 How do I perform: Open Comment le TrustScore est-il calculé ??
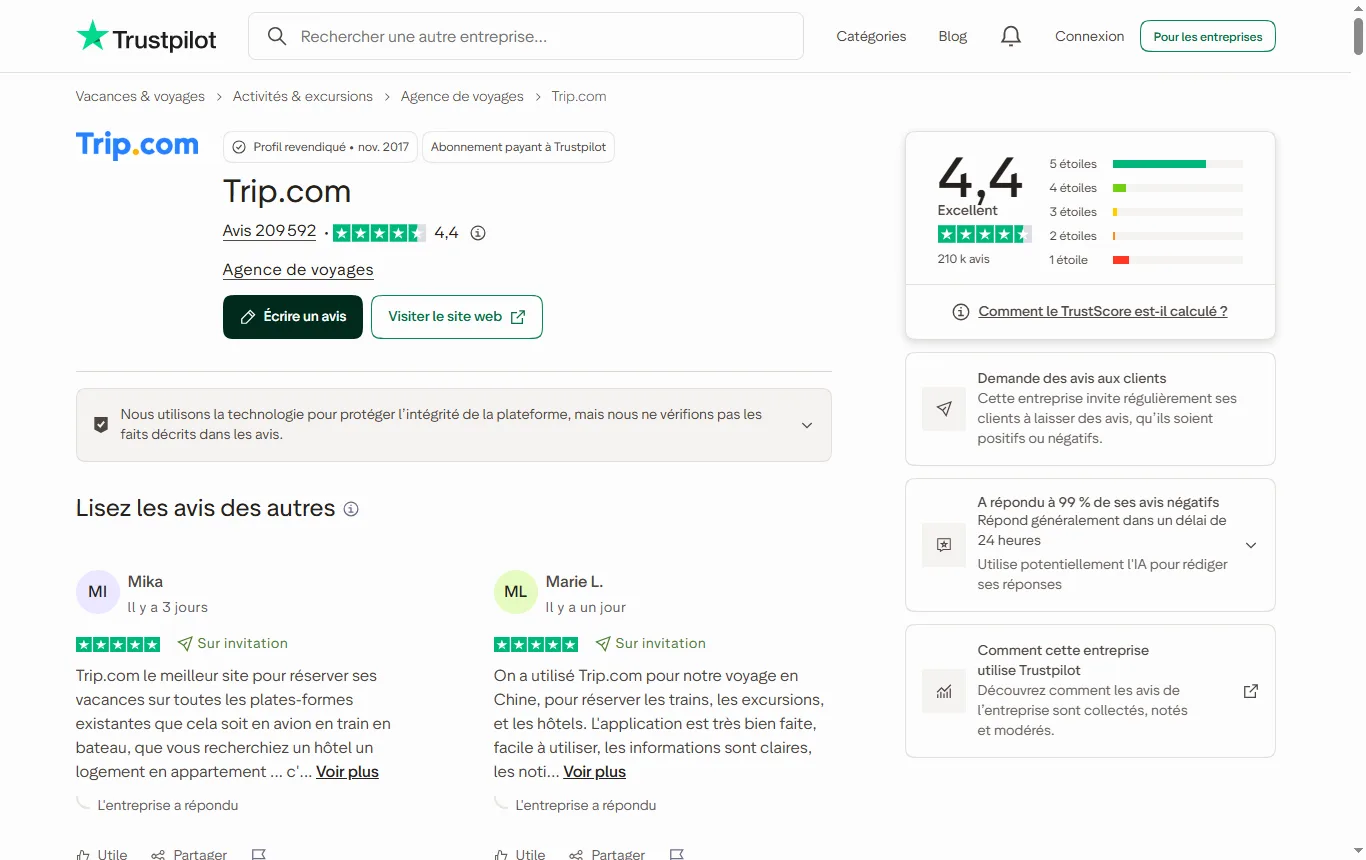pos(1103,312)
